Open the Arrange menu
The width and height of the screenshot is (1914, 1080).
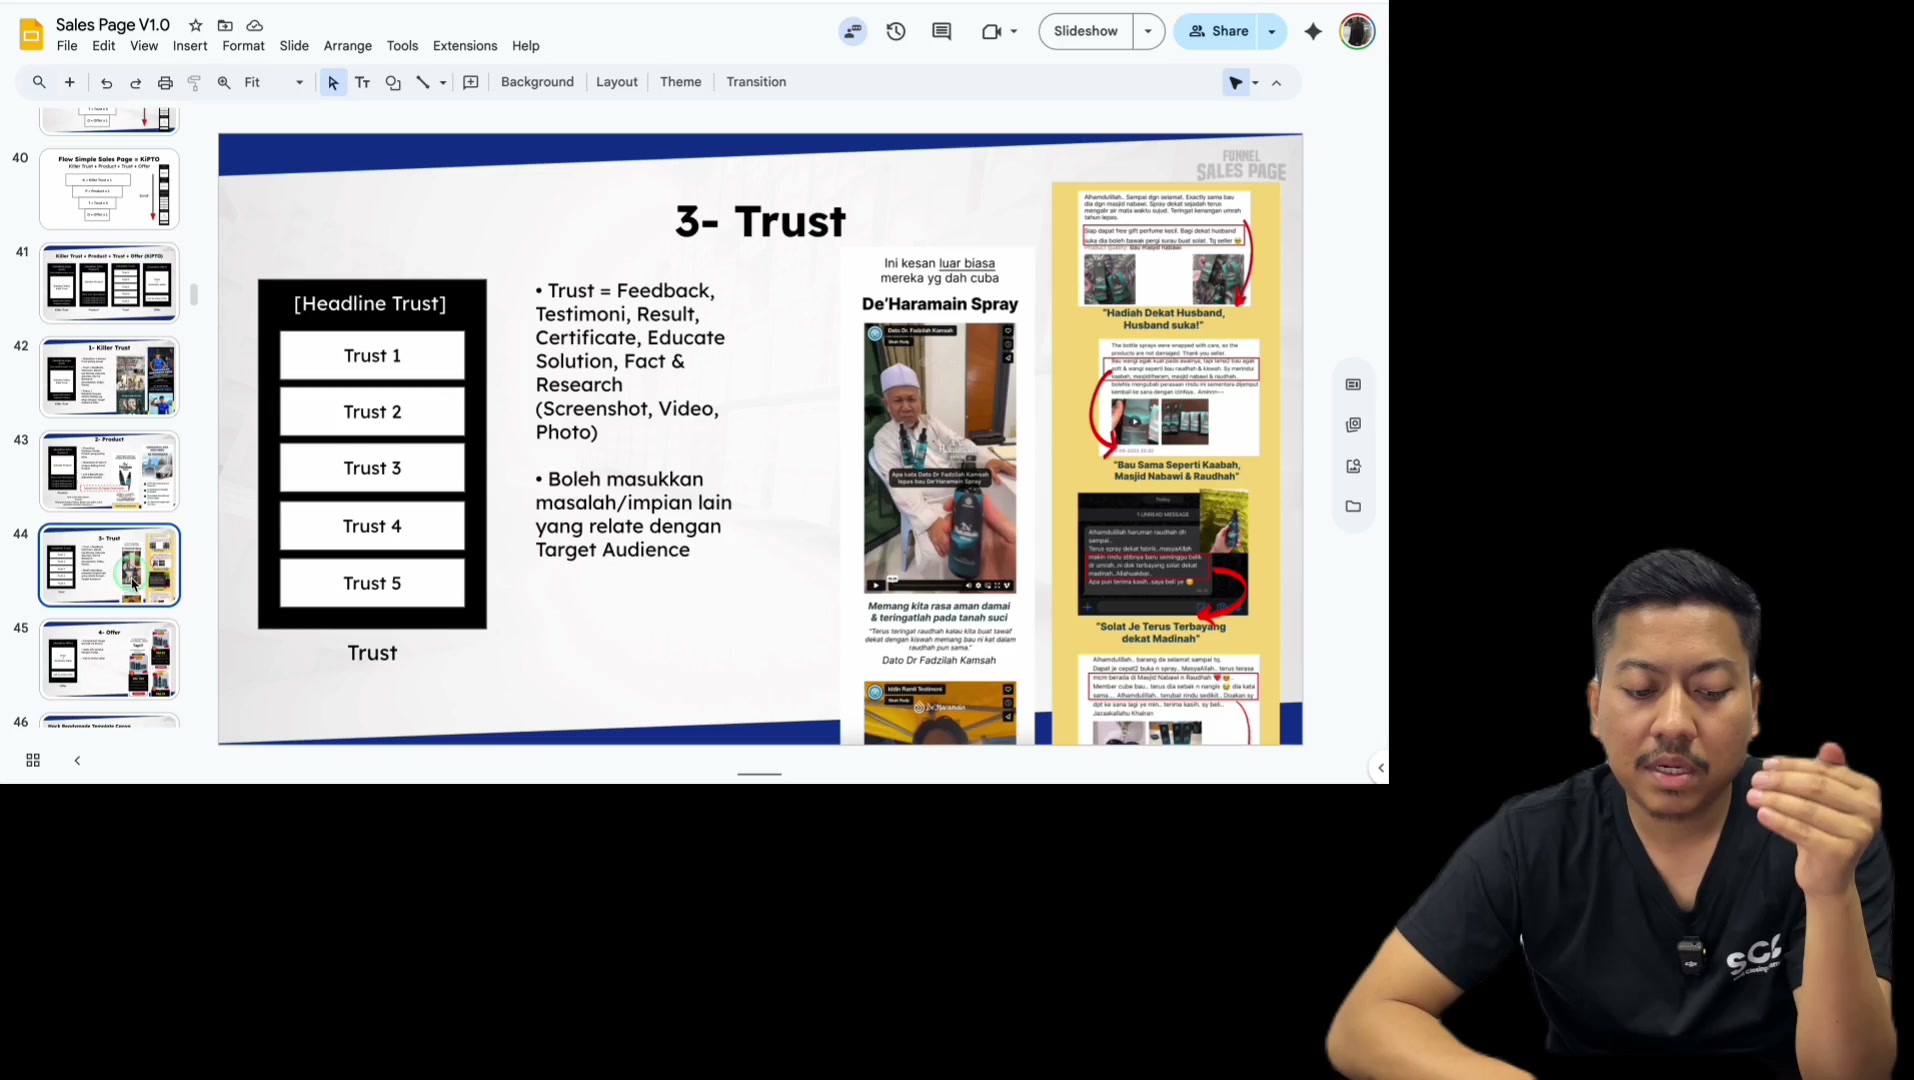(348, 46)
